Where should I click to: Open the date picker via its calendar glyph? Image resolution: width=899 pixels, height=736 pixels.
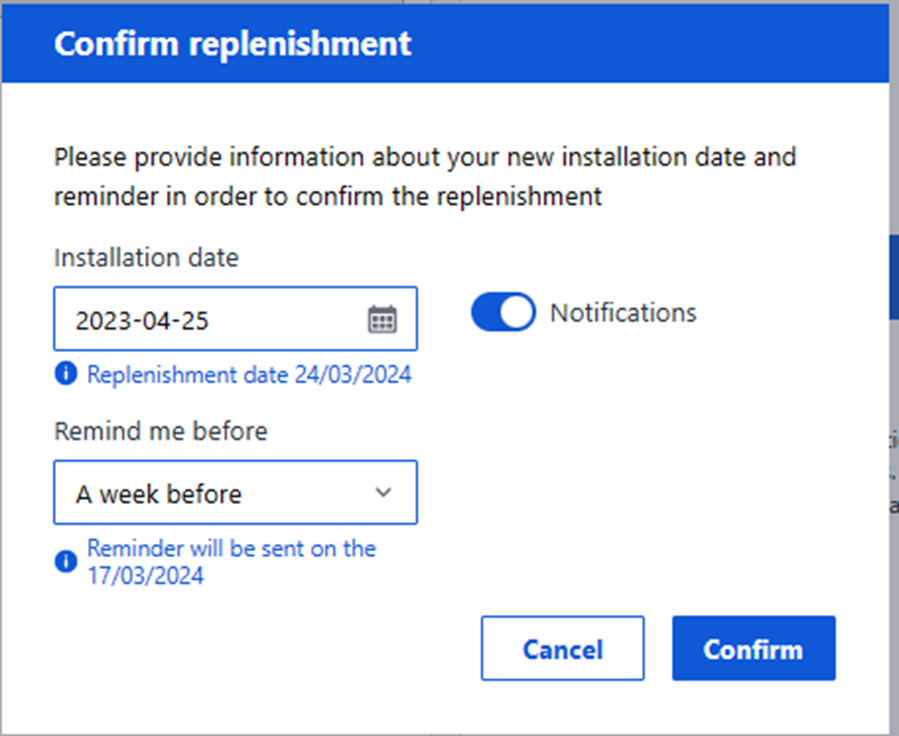click(384, 318)
